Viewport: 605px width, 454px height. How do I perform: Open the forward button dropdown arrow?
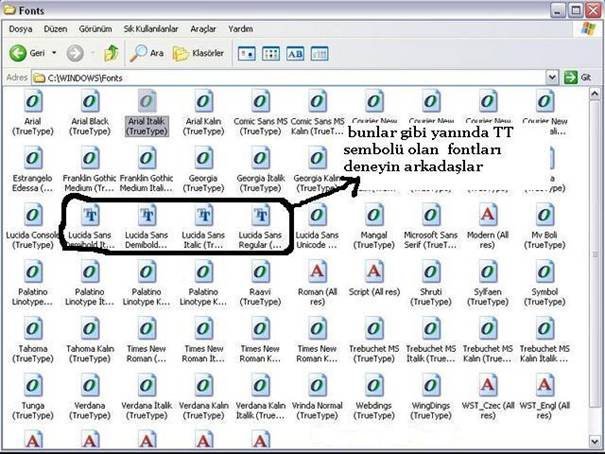[93, 53]
